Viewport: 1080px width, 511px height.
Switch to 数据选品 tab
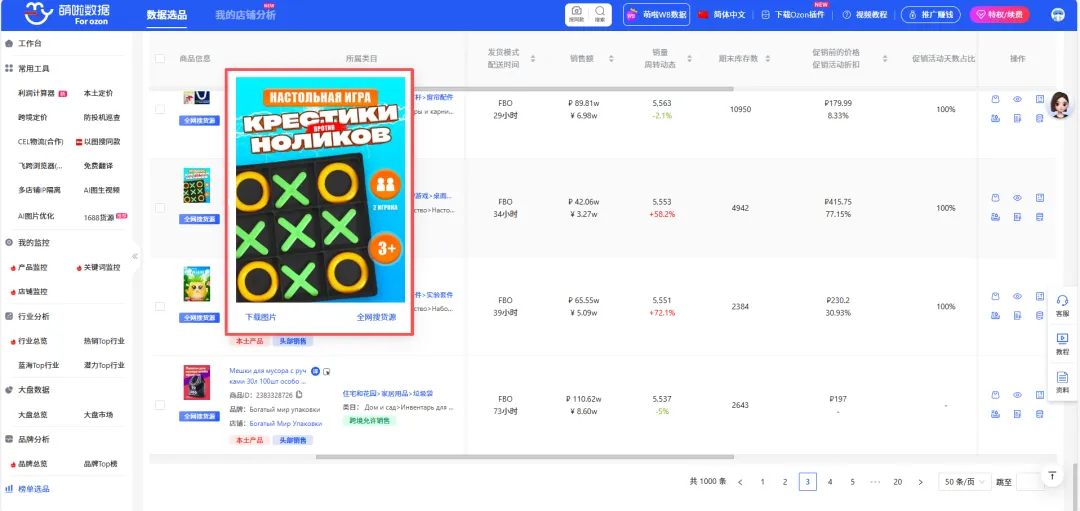click(167, 15)
